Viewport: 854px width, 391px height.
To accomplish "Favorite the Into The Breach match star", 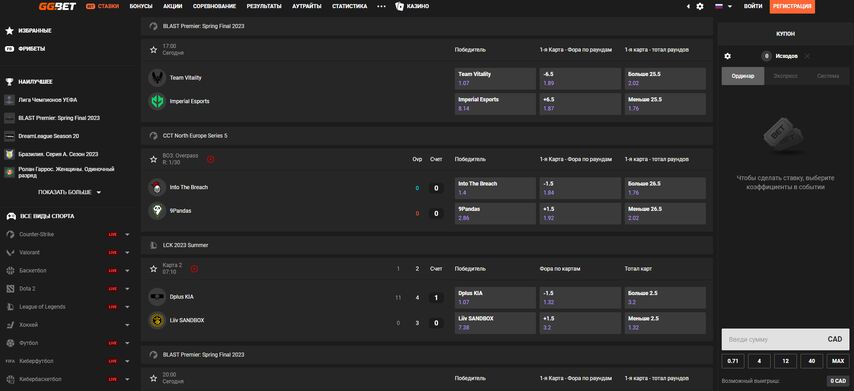I will (154, 159).
